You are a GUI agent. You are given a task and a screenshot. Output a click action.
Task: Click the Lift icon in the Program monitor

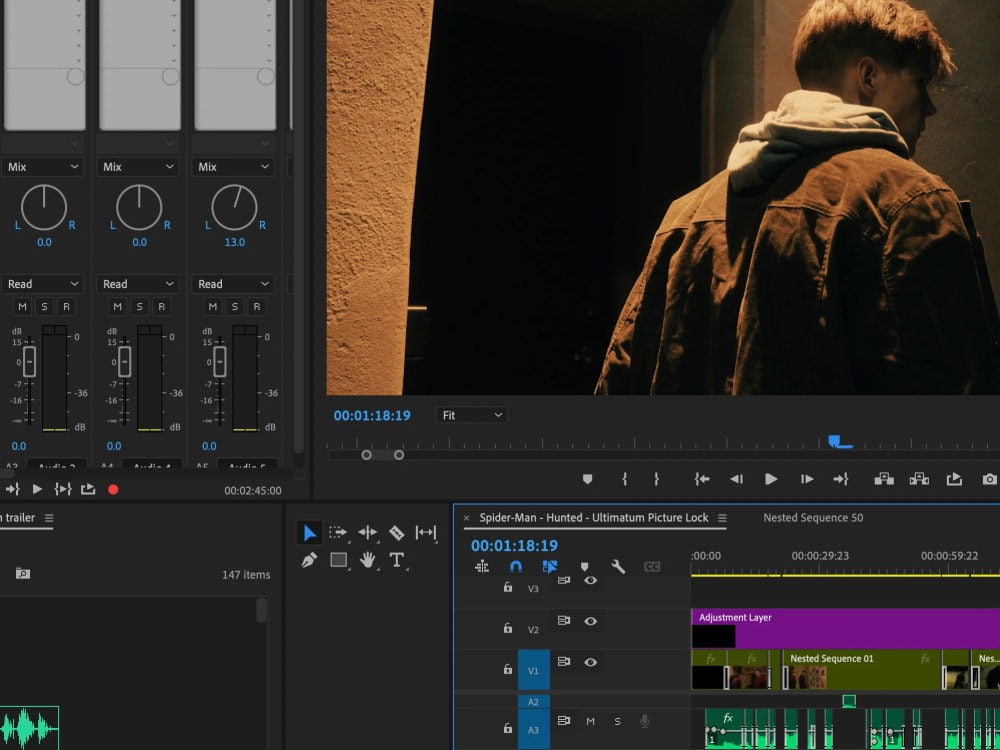pos(884,479)
